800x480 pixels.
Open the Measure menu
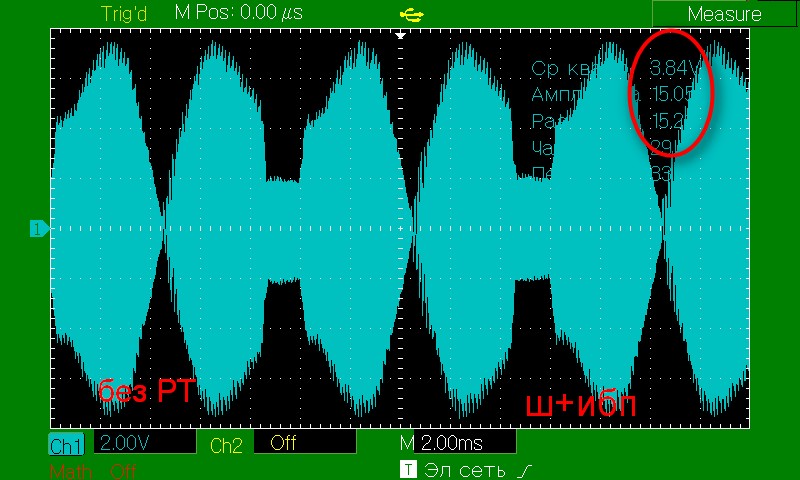coord(724,14)
